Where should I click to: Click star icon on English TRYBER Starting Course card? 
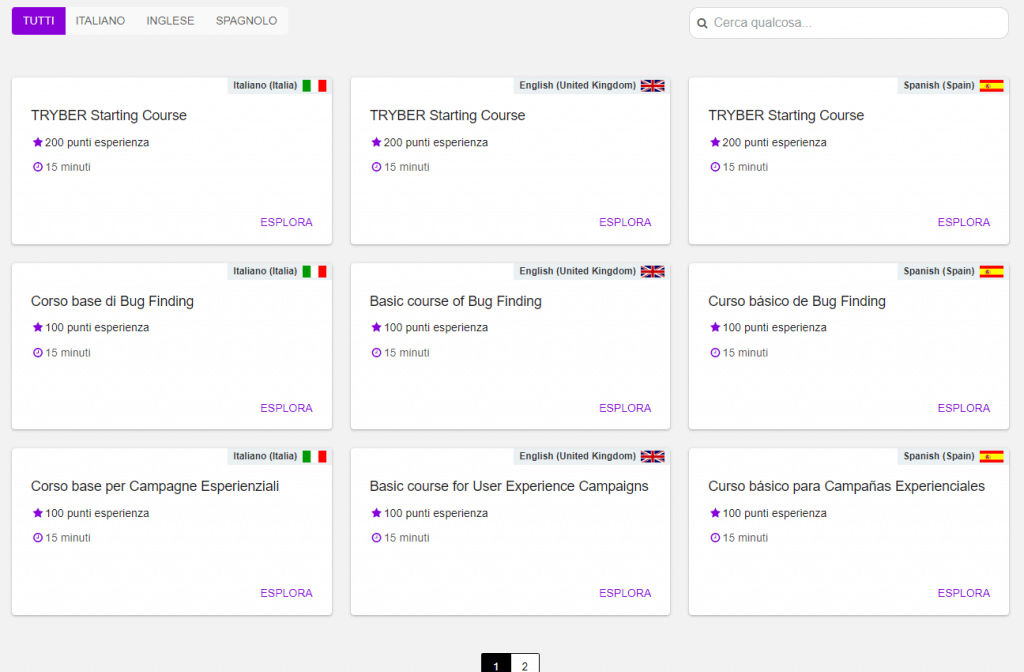click(376, 142)
